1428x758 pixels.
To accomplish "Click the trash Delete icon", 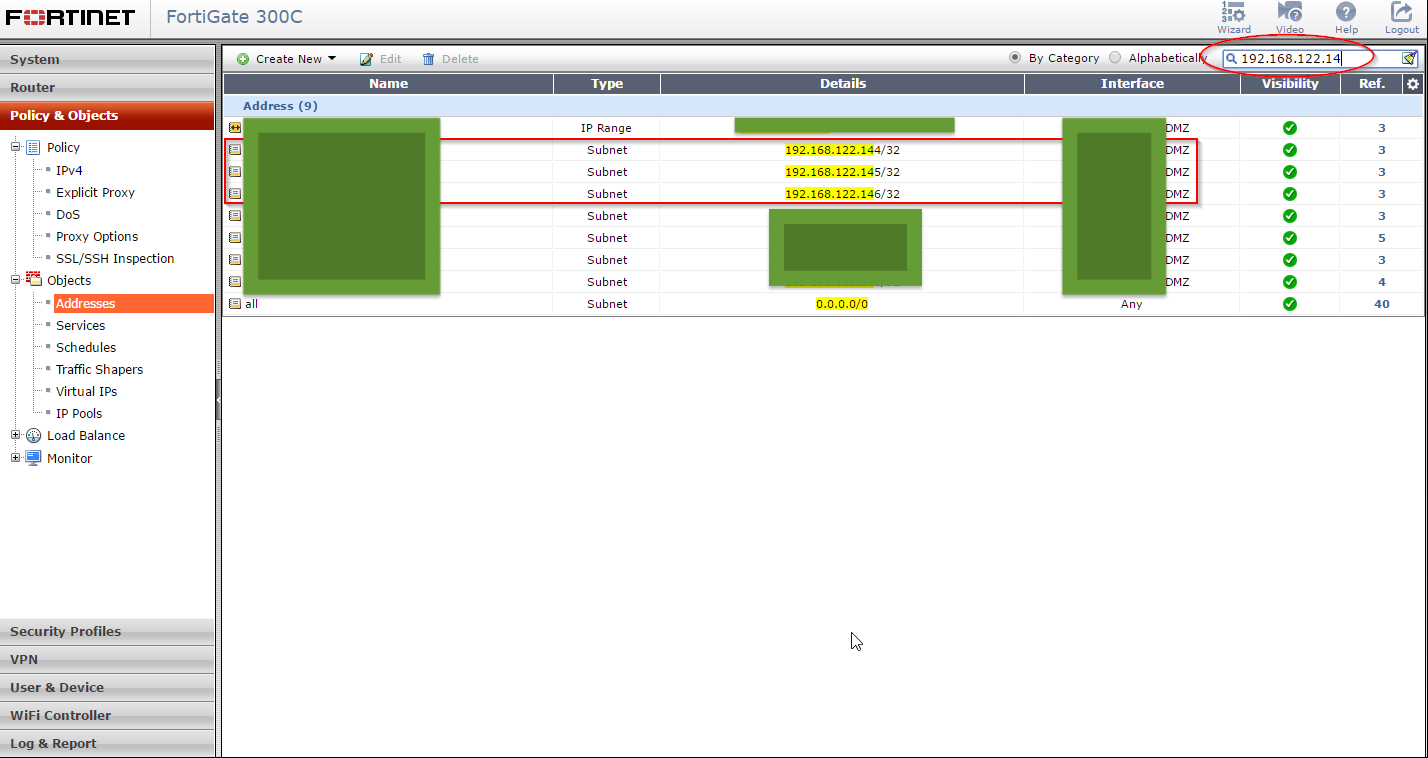I will point(429,59).
